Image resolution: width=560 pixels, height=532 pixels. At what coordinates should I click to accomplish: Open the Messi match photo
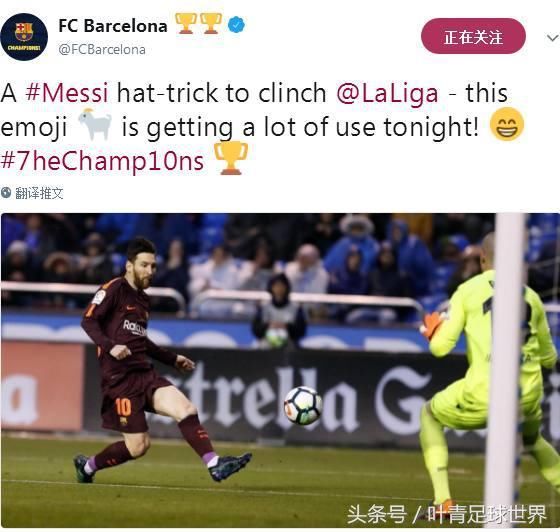tap(280, 370)
